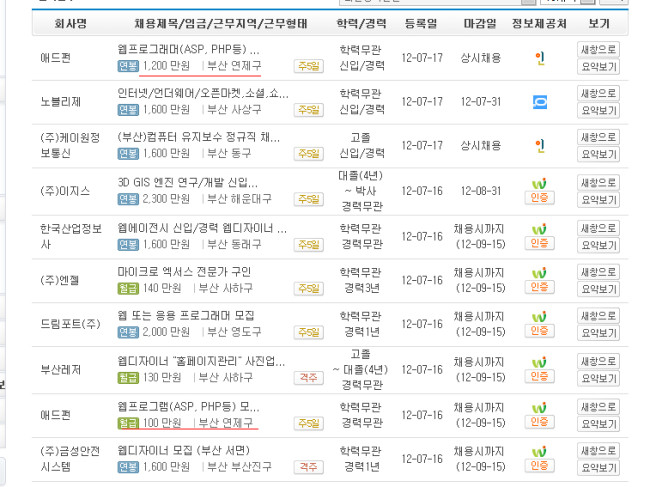Click the 학력/경력 column header

point(361,24)
